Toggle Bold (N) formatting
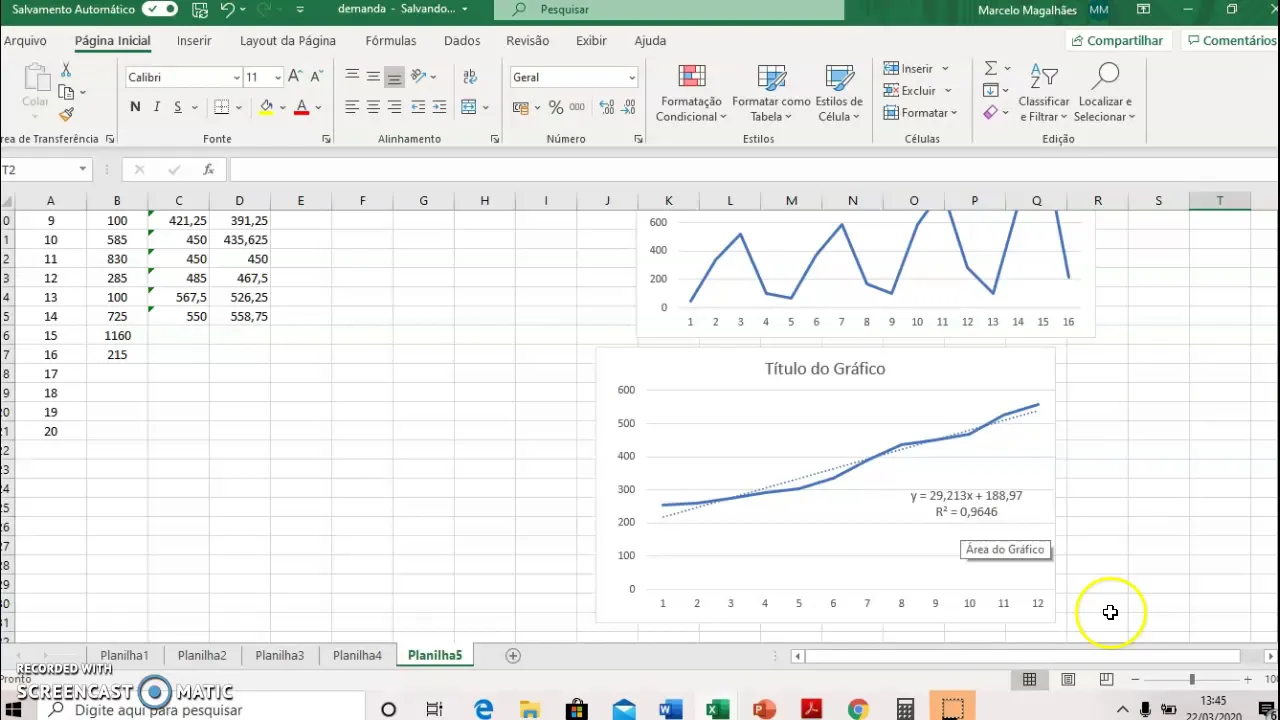The image size is (1280, 720). click(x=135, y=107)
